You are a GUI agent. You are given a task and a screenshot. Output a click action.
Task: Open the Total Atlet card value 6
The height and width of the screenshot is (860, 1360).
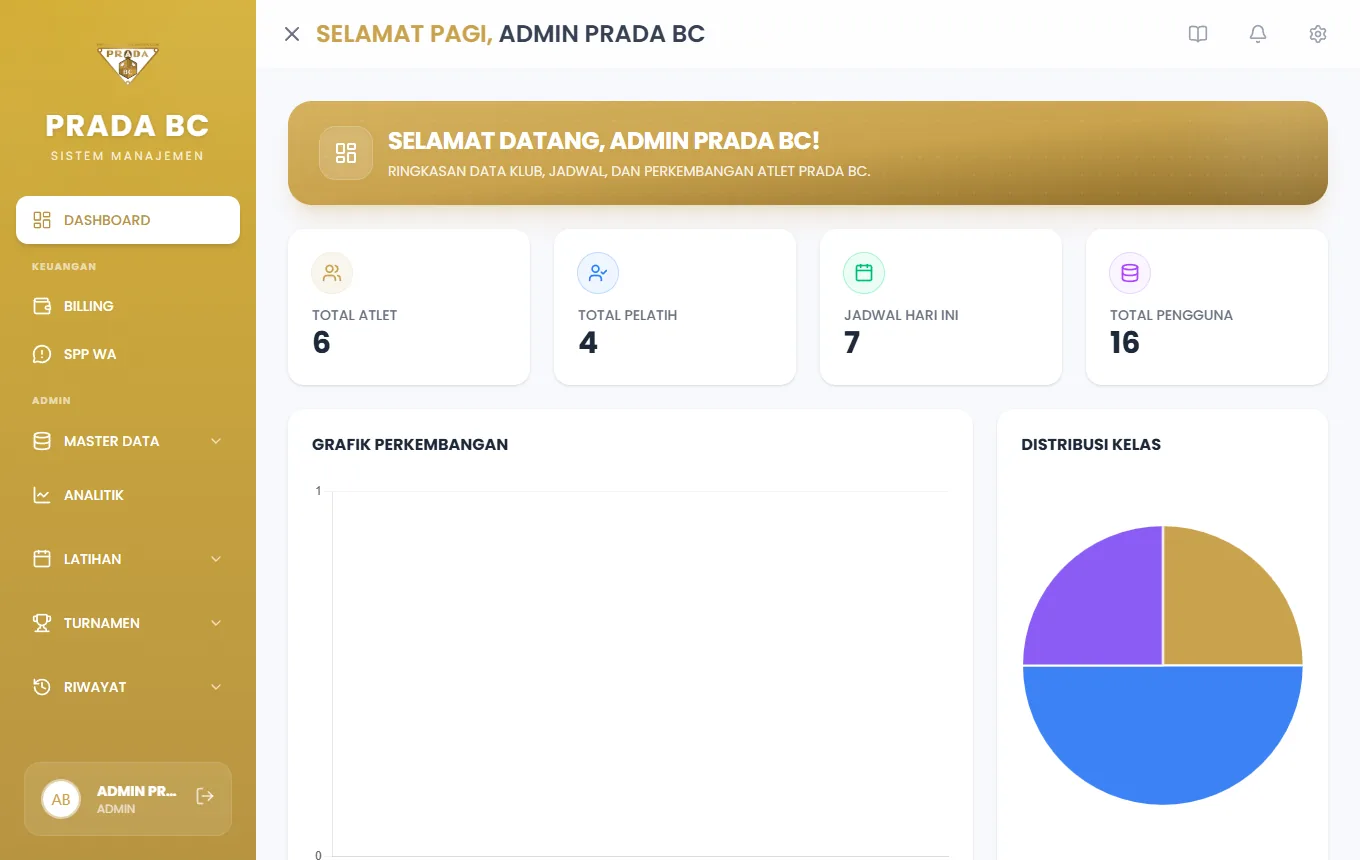point(321,343)
